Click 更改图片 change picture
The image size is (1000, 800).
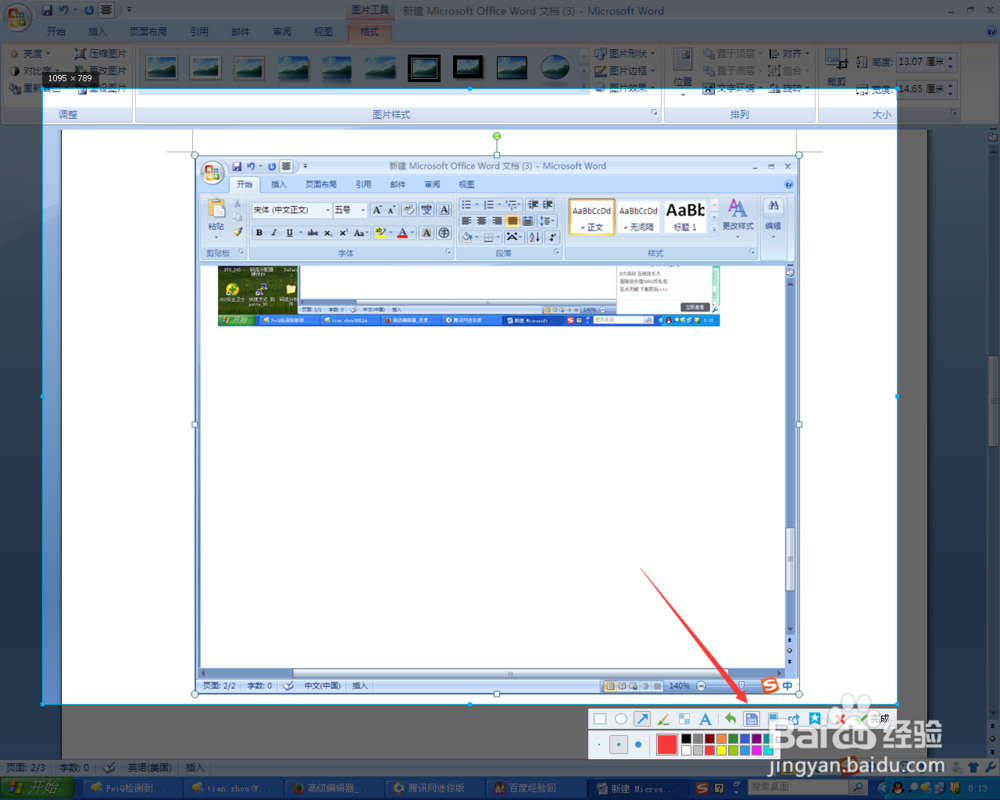[101, 71]
